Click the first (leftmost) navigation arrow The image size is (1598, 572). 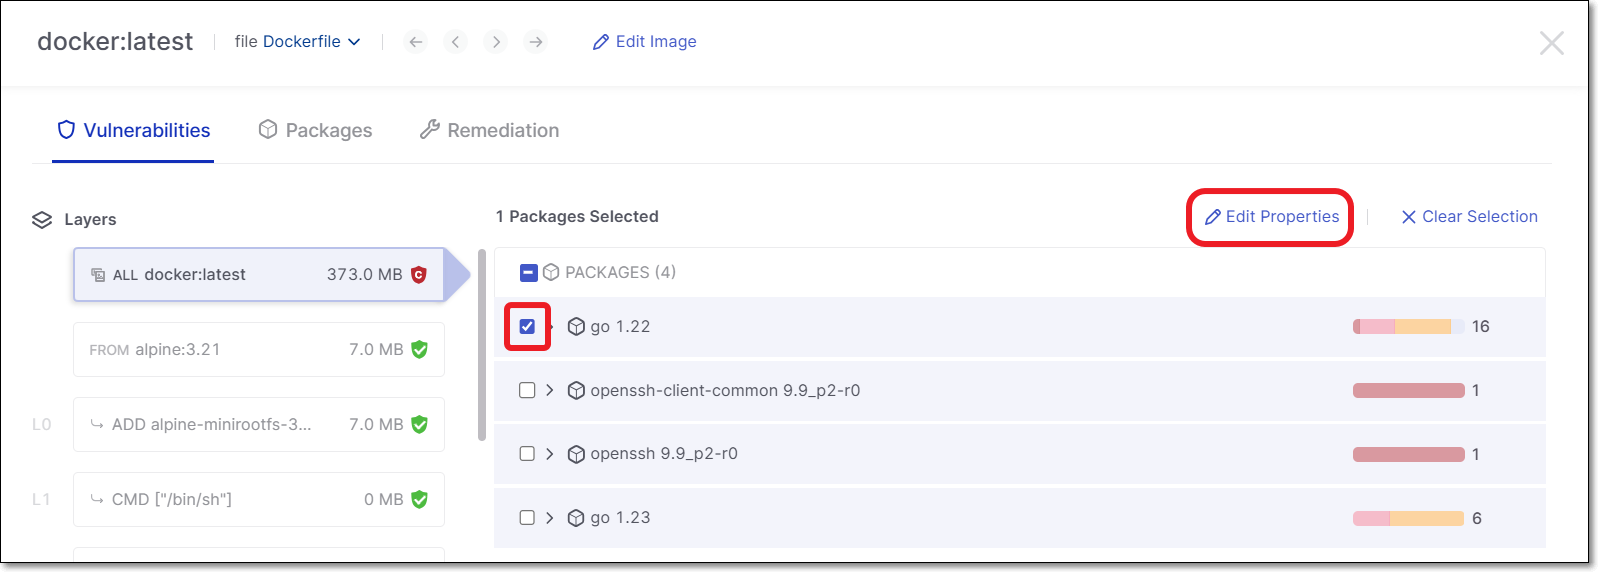click(x=416, y=42)
